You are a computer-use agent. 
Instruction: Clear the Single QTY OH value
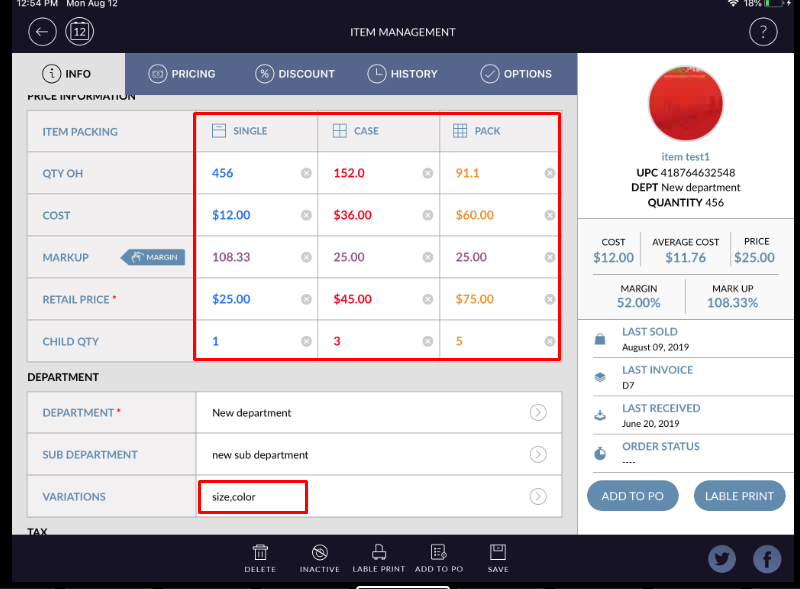[x=306, y=173]
